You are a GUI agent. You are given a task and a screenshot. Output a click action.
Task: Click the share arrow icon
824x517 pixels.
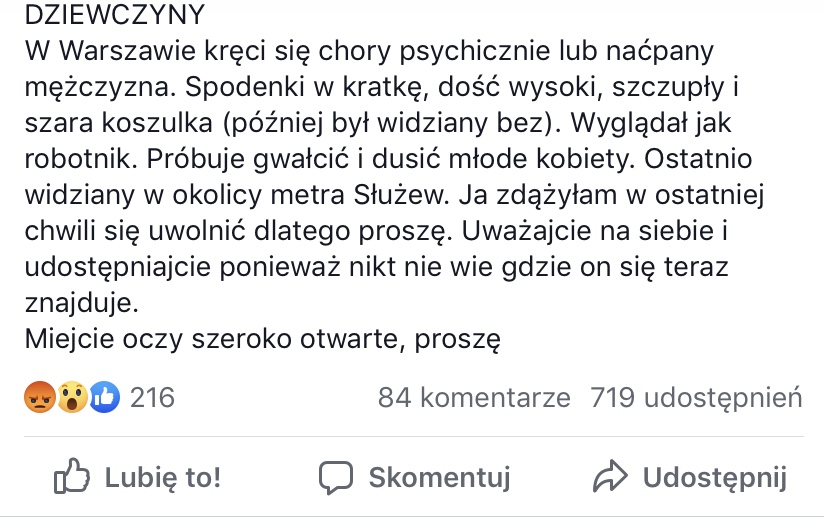[610, 476]
